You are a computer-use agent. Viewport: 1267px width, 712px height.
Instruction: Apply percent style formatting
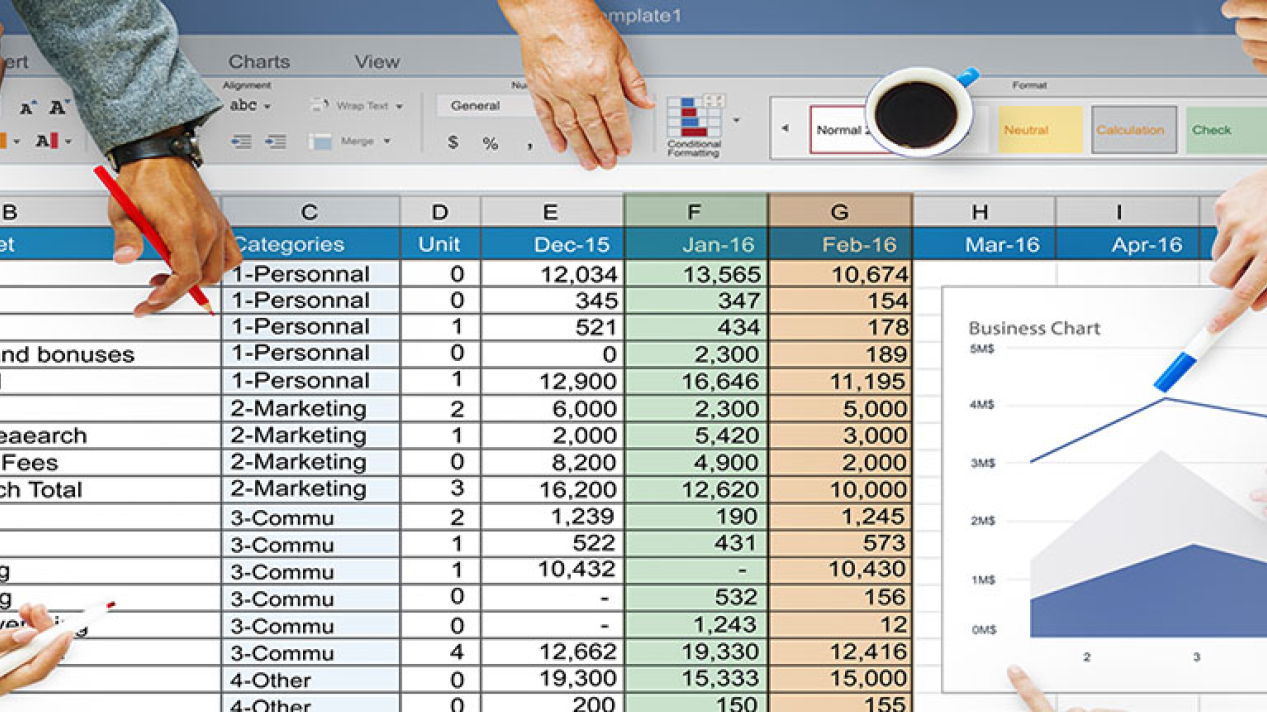(490, 142)
